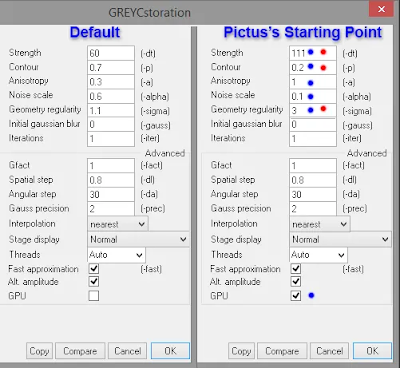Image resolution: width=400 pixels, height=368 pixels.
Task: Click Geometry regularity field in Default panel
Action: [111, 111]
